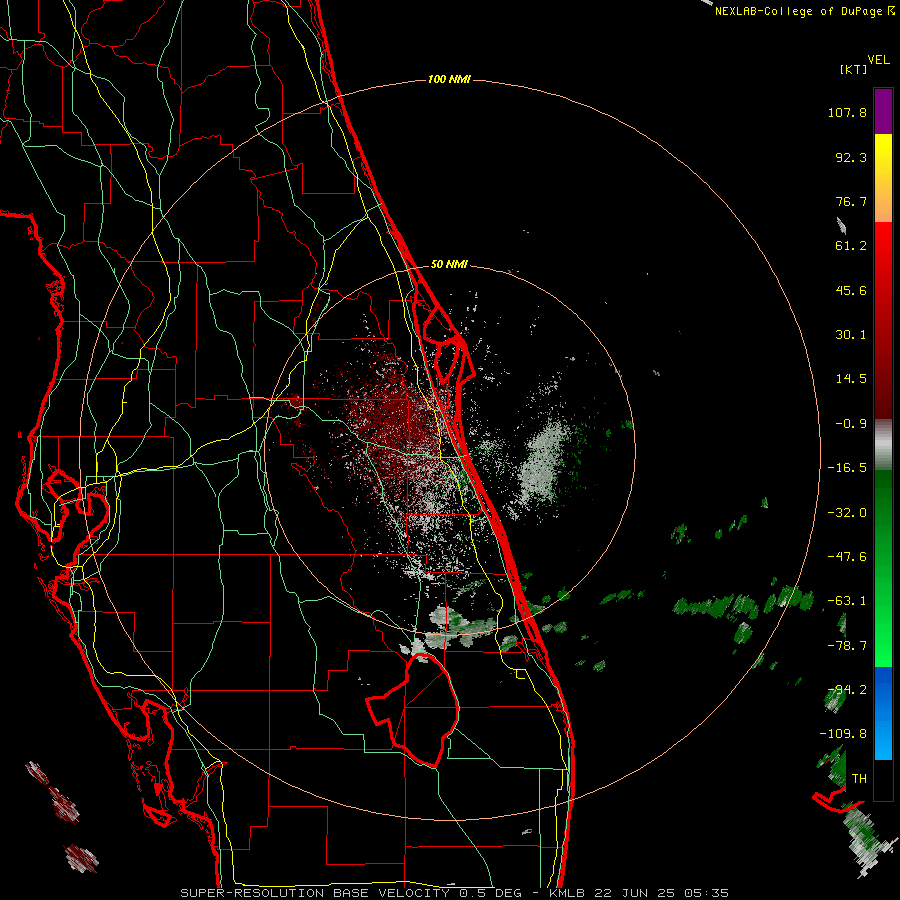The height and width of the screenshot is (900, 900).
Task: Click the 50 NMI range ring label
Action: (x=449, y=265)
